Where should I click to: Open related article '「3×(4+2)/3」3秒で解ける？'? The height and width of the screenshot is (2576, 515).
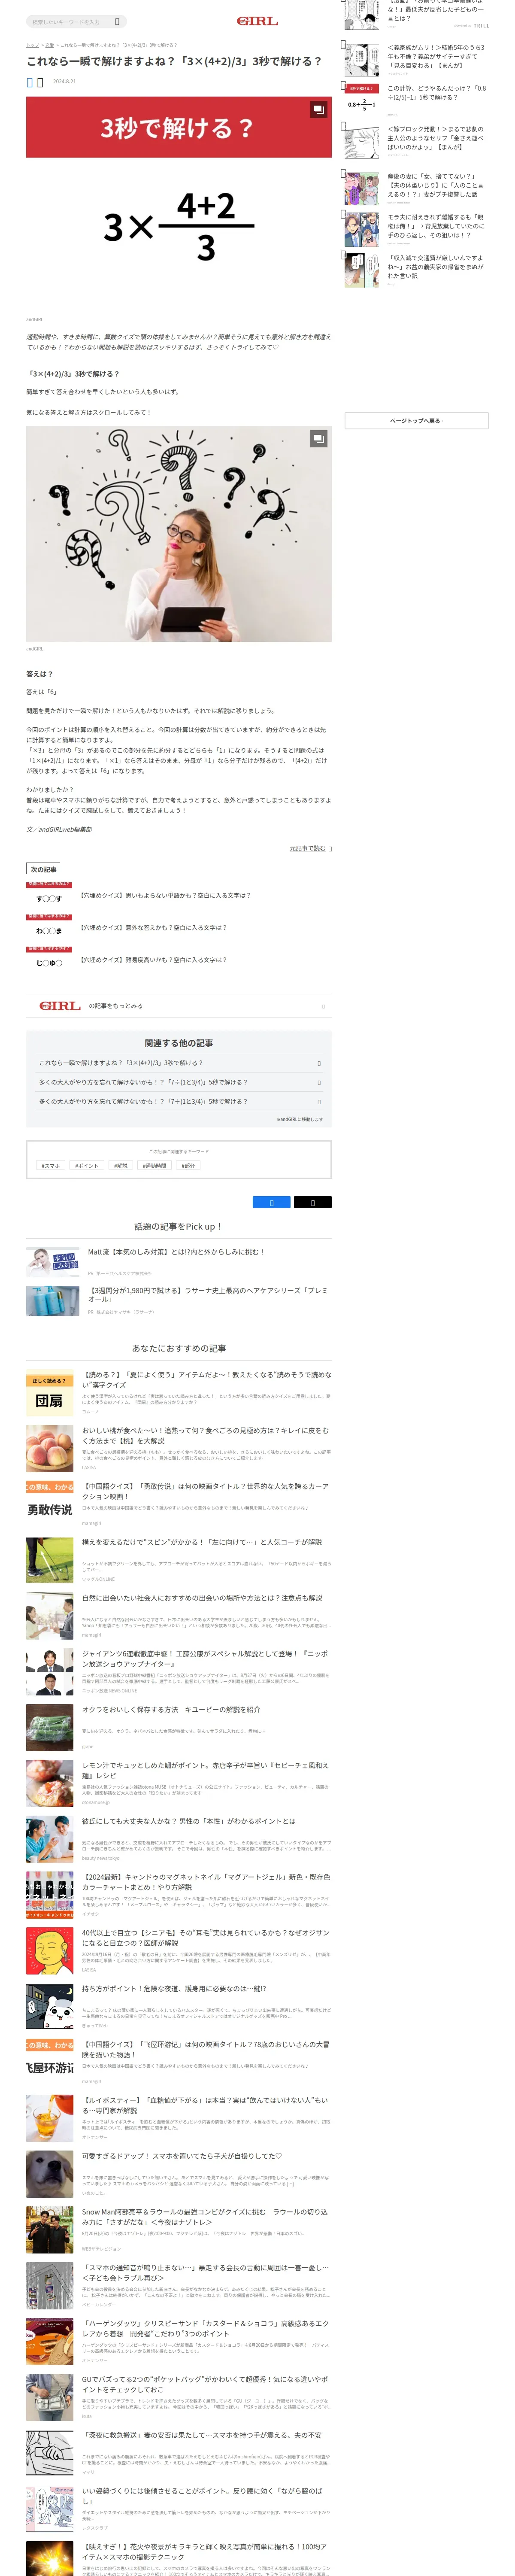point(179,1063)
